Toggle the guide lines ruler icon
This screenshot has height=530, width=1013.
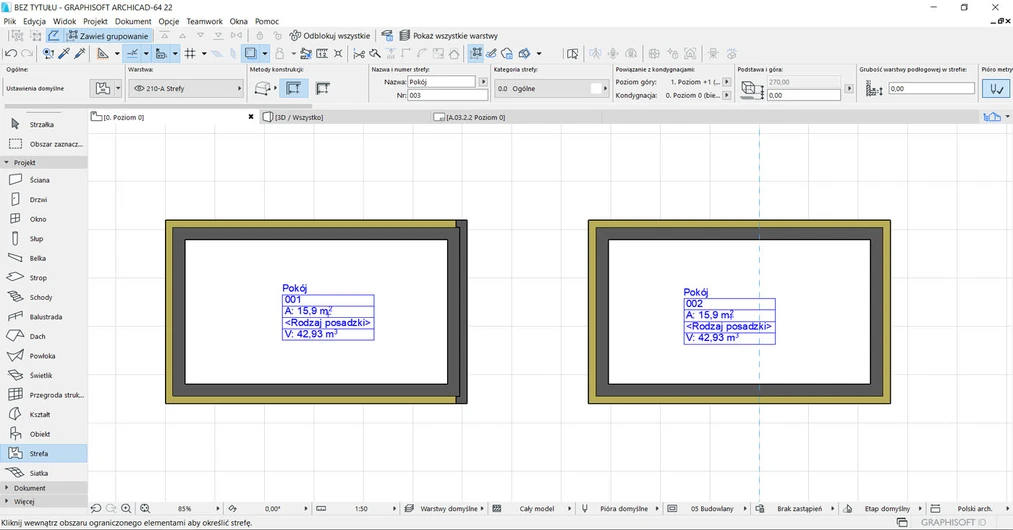102,54
